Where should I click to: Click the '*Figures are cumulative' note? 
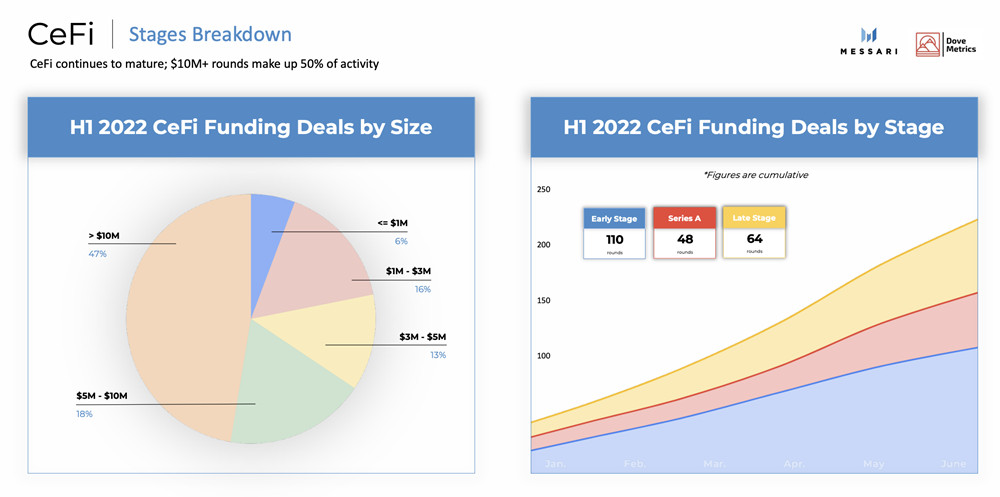(755, 175)
